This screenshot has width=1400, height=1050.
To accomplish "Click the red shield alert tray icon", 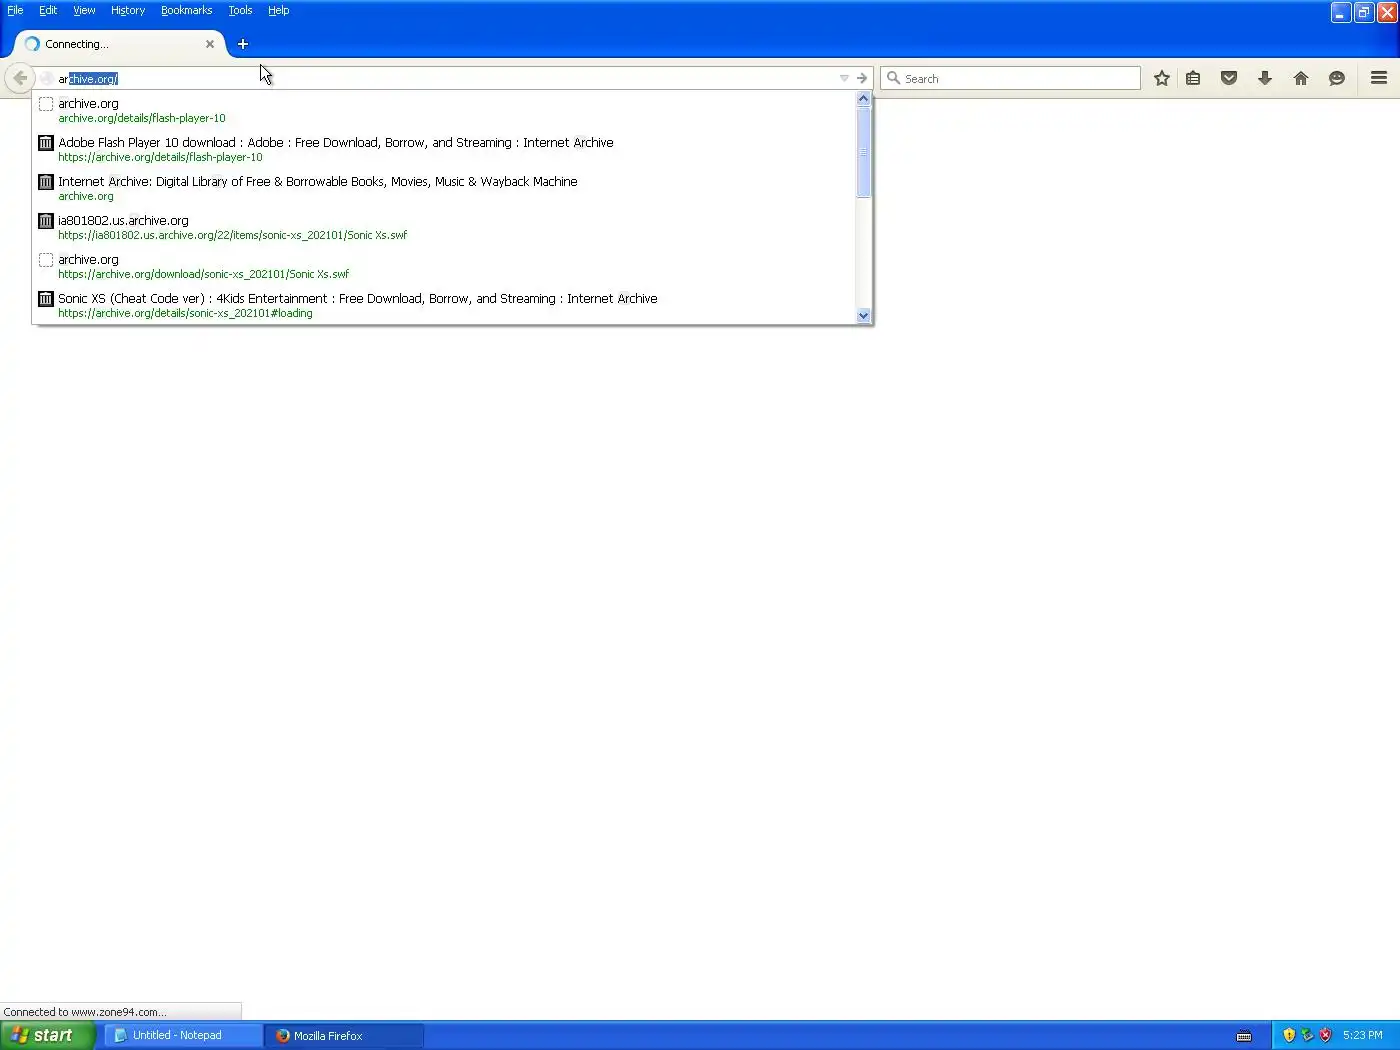I will pyautogui.click(x=1325, y=1035).
